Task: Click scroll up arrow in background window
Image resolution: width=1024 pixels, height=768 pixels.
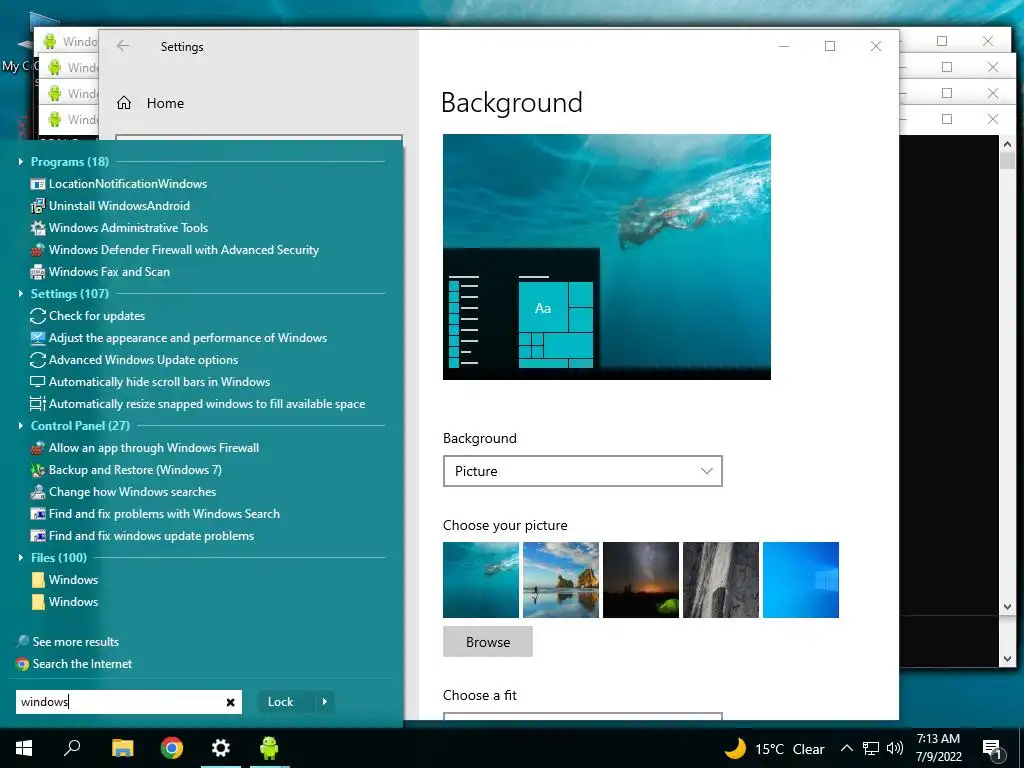Action: click(x=1007, y=144)
